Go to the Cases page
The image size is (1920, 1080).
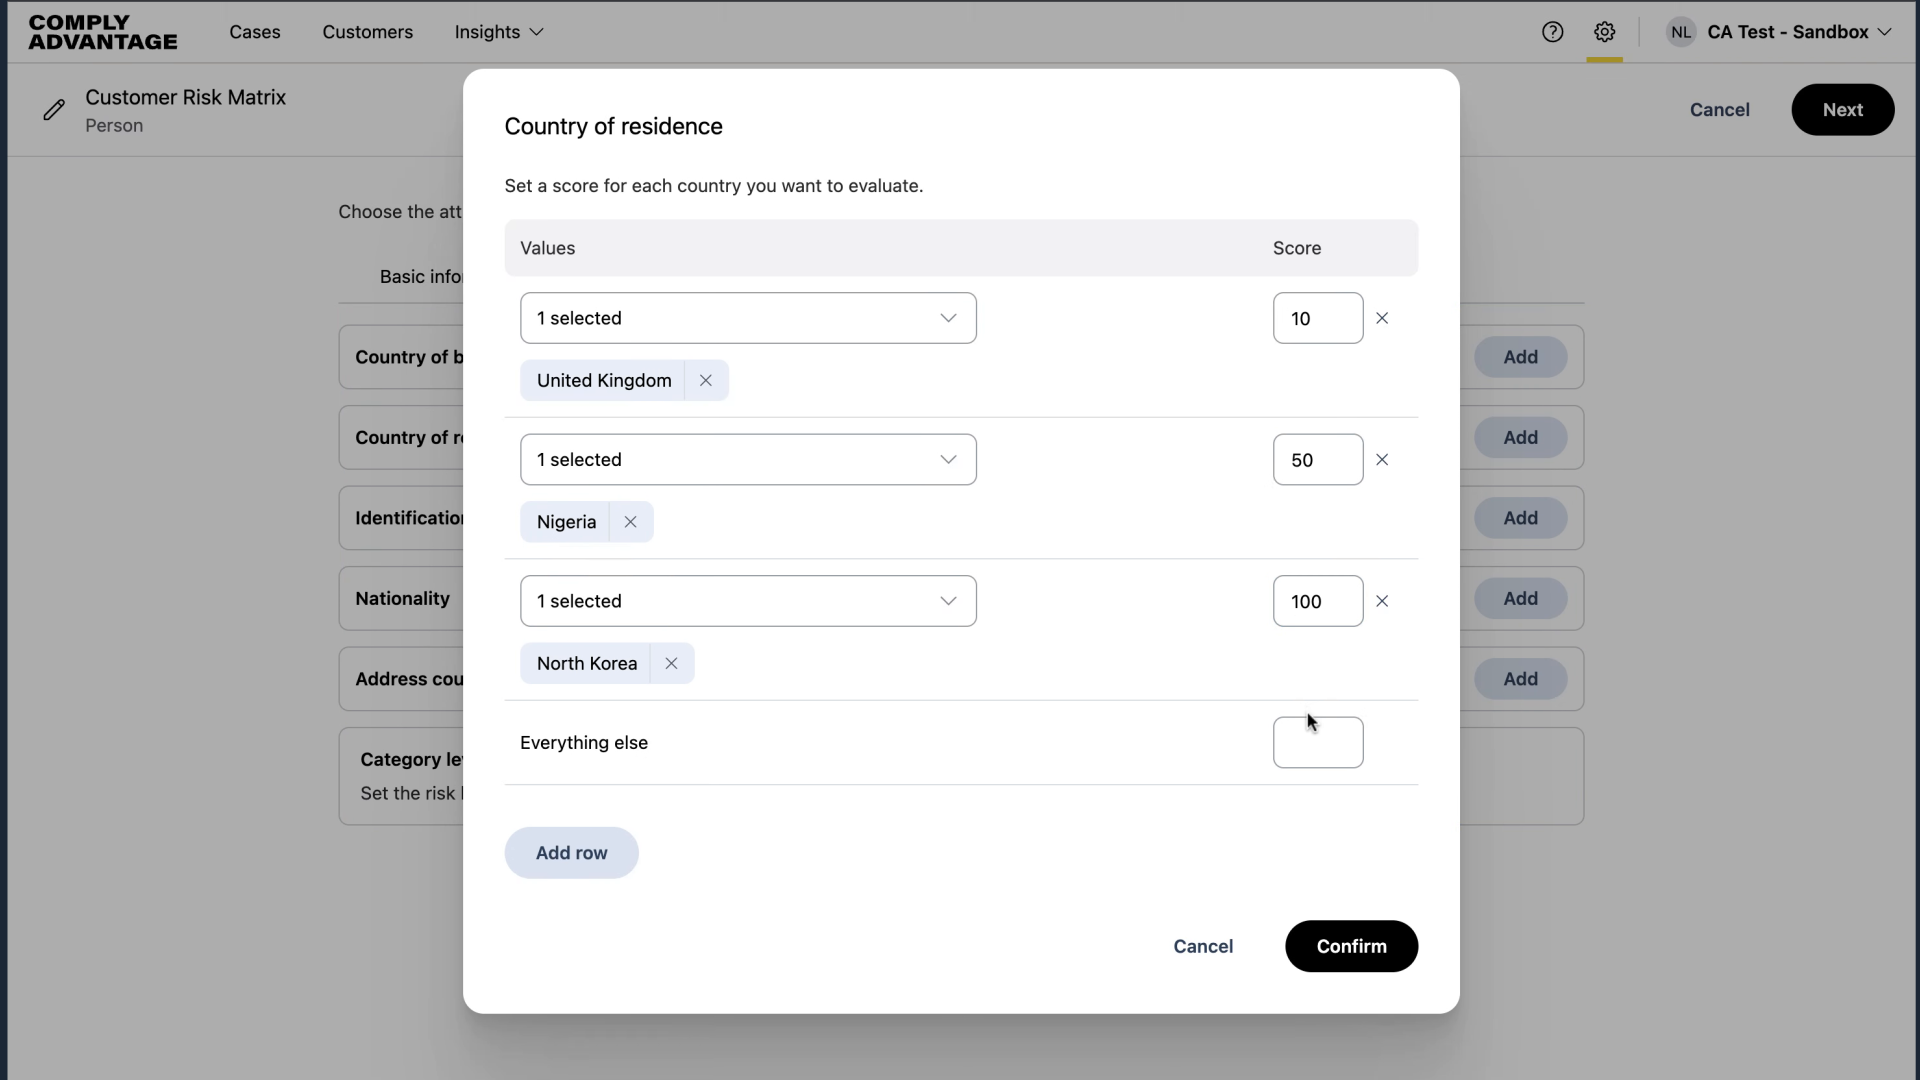click(x=255, y=32)
